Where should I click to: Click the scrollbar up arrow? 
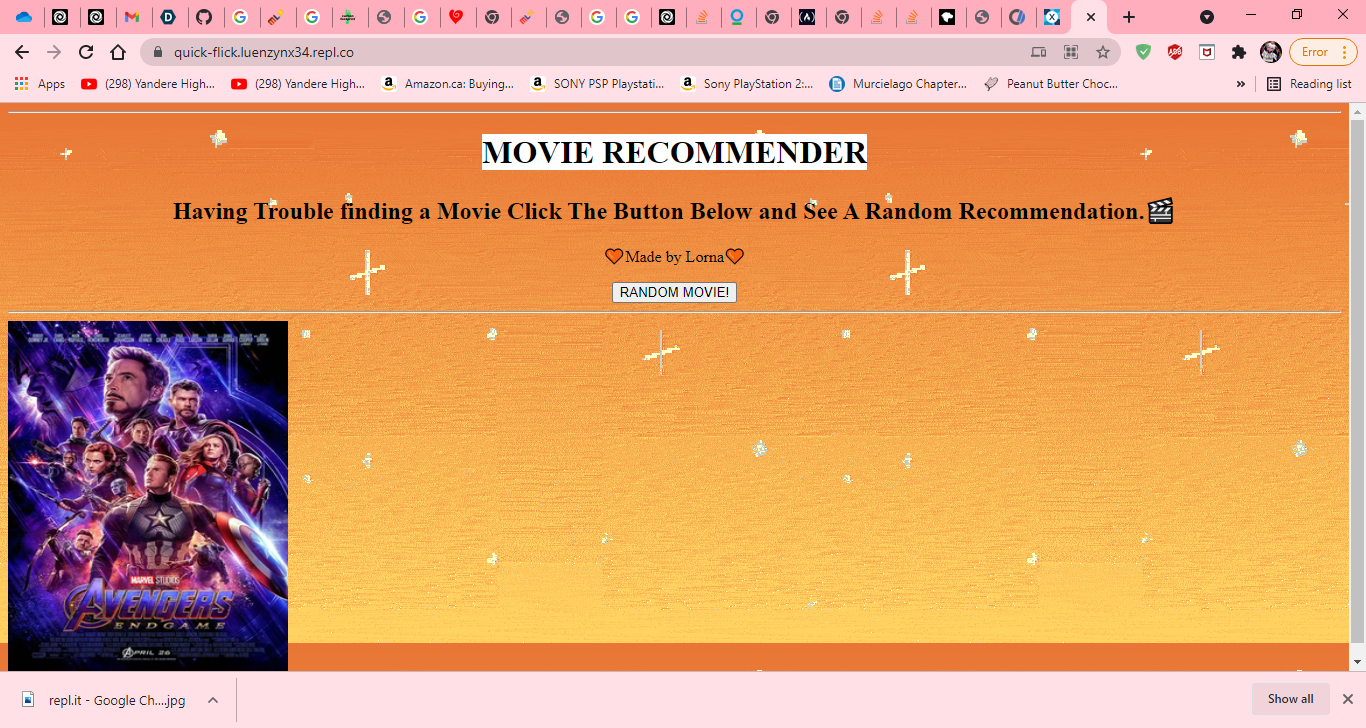pyautogui.click(x=1357, y=110)
